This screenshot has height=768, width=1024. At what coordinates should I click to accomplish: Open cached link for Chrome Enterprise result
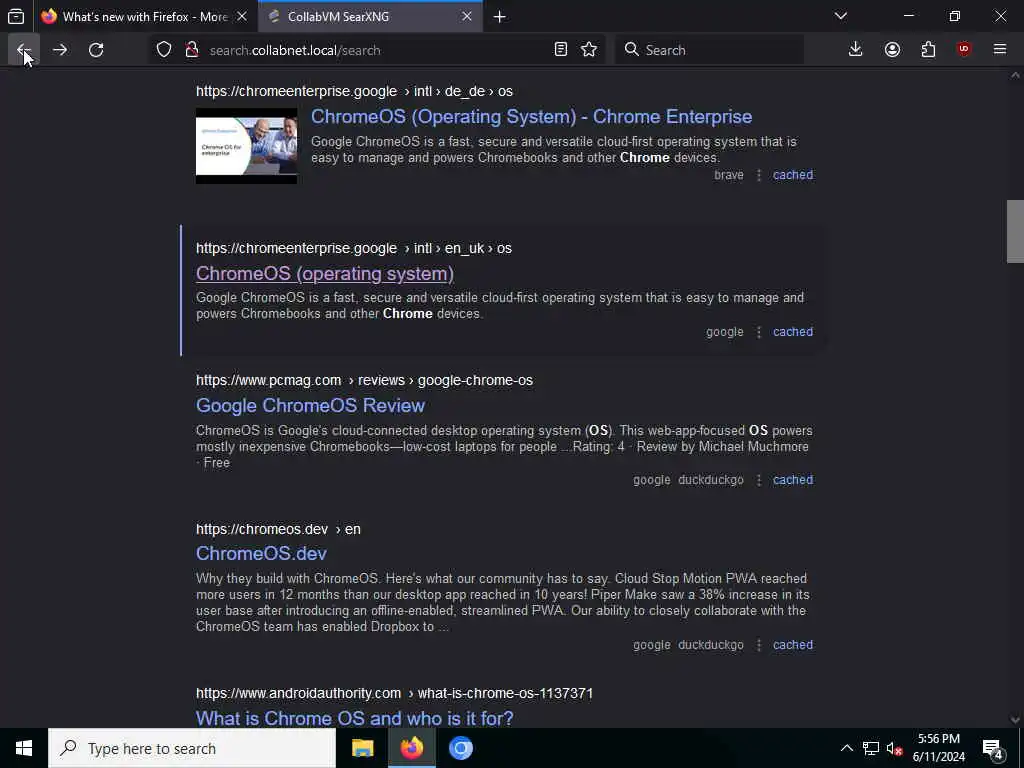click(x=793, y=175)
